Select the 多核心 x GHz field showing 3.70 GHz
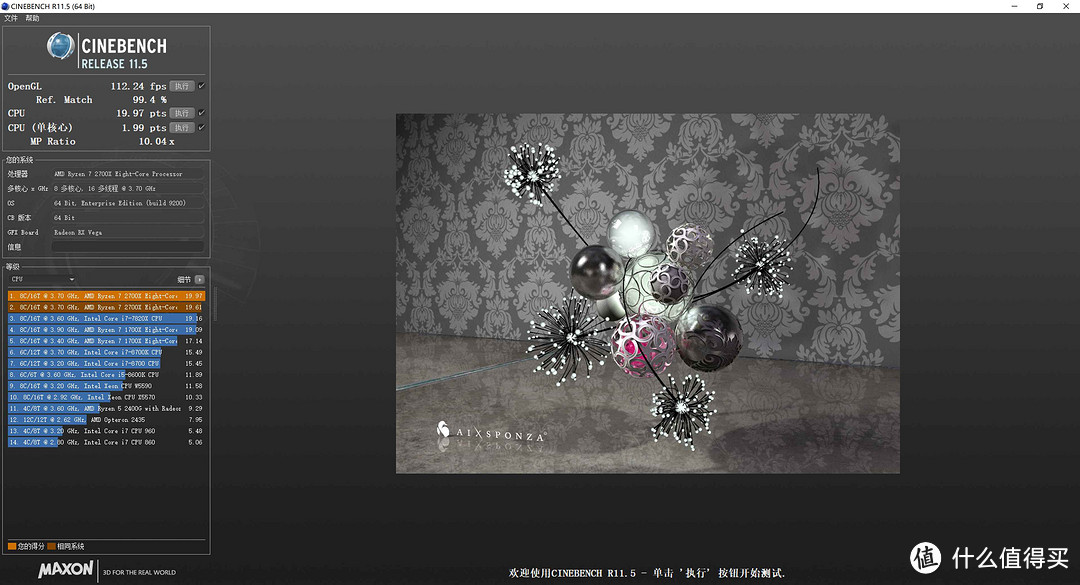Screen dimensions: 1080x585 click(x=128, y=188)
